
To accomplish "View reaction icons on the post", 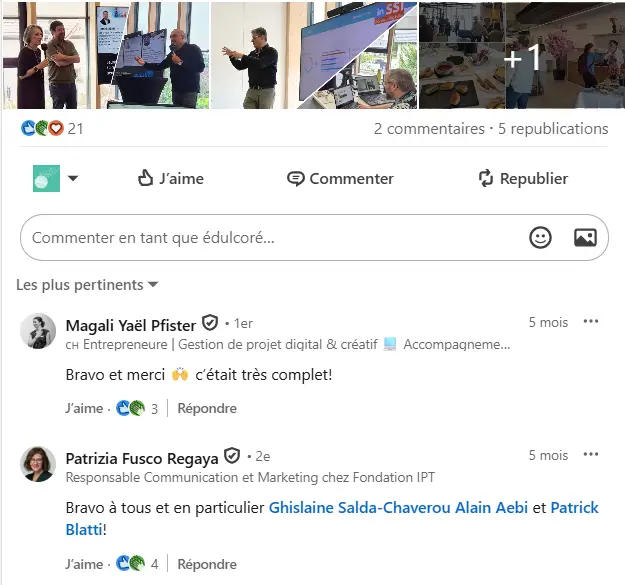I will click(42, 128).
